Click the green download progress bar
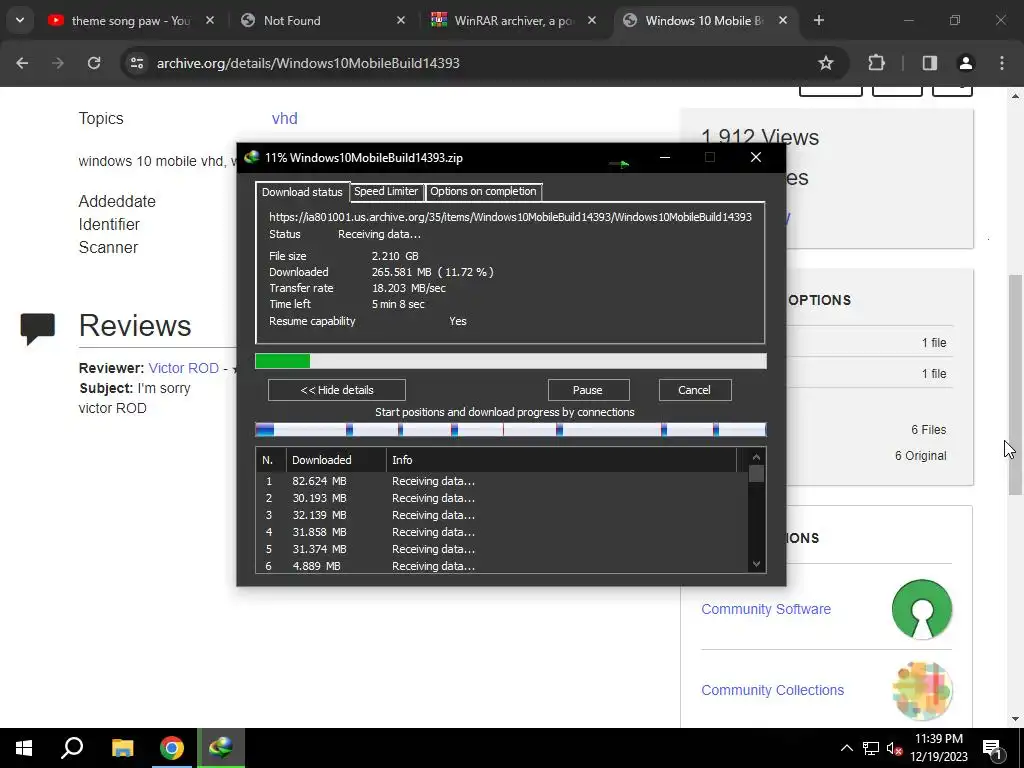 511,361
